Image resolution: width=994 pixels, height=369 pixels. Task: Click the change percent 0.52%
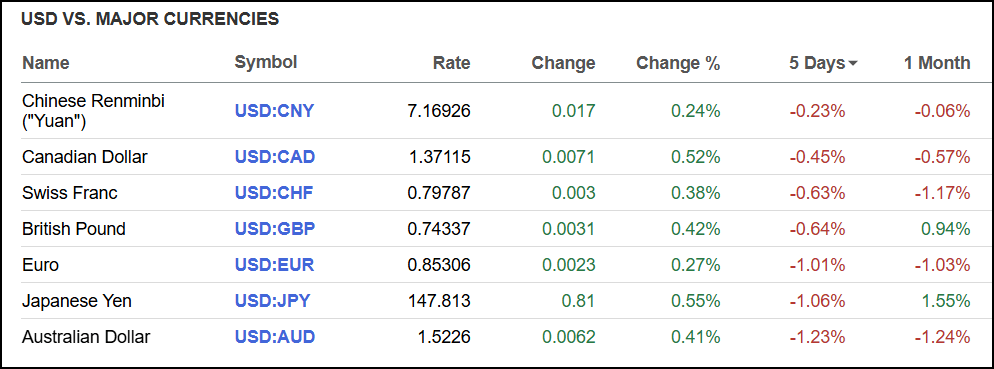[x=696, y=157]
